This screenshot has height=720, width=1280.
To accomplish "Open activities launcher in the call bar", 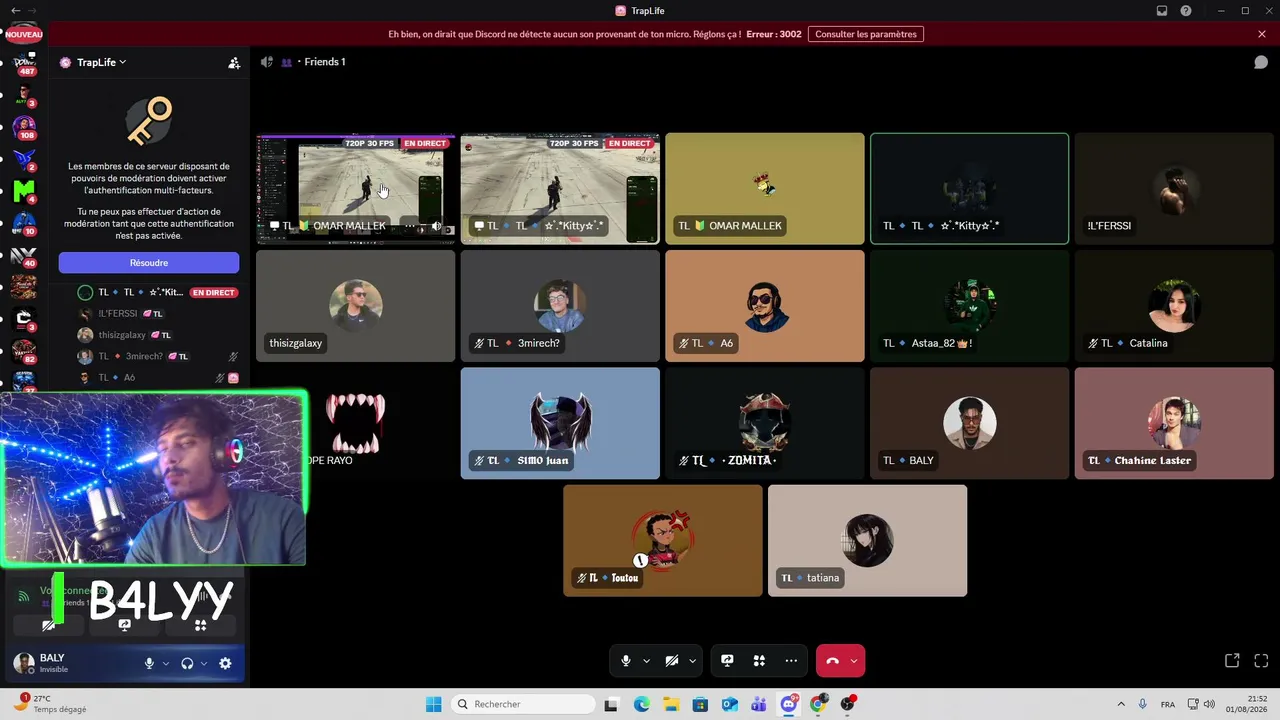I will click(759, 661).
